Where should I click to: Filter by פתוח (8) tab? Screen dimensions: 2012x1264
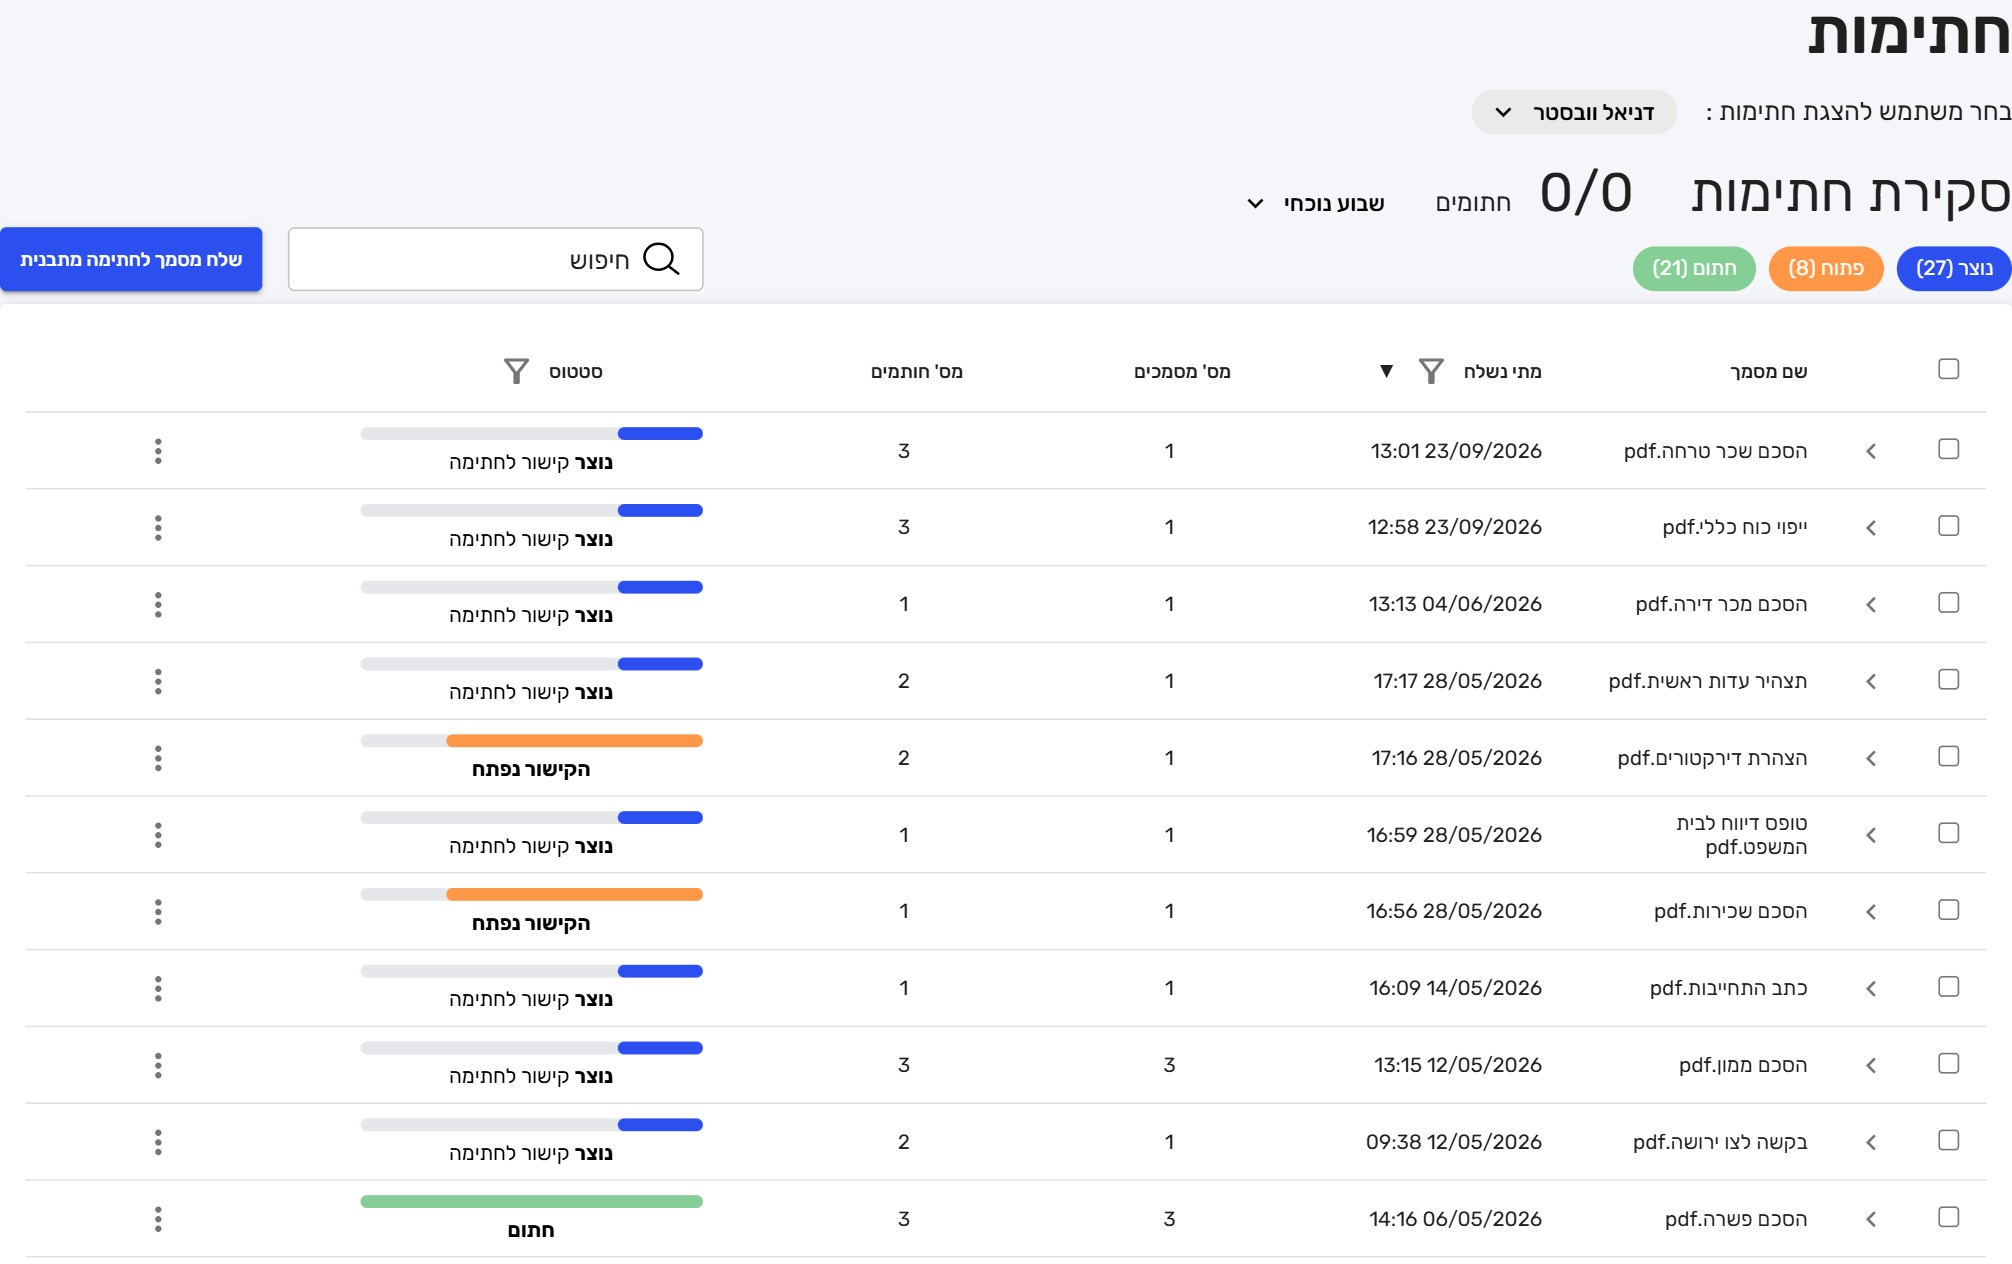[1826, 268]
